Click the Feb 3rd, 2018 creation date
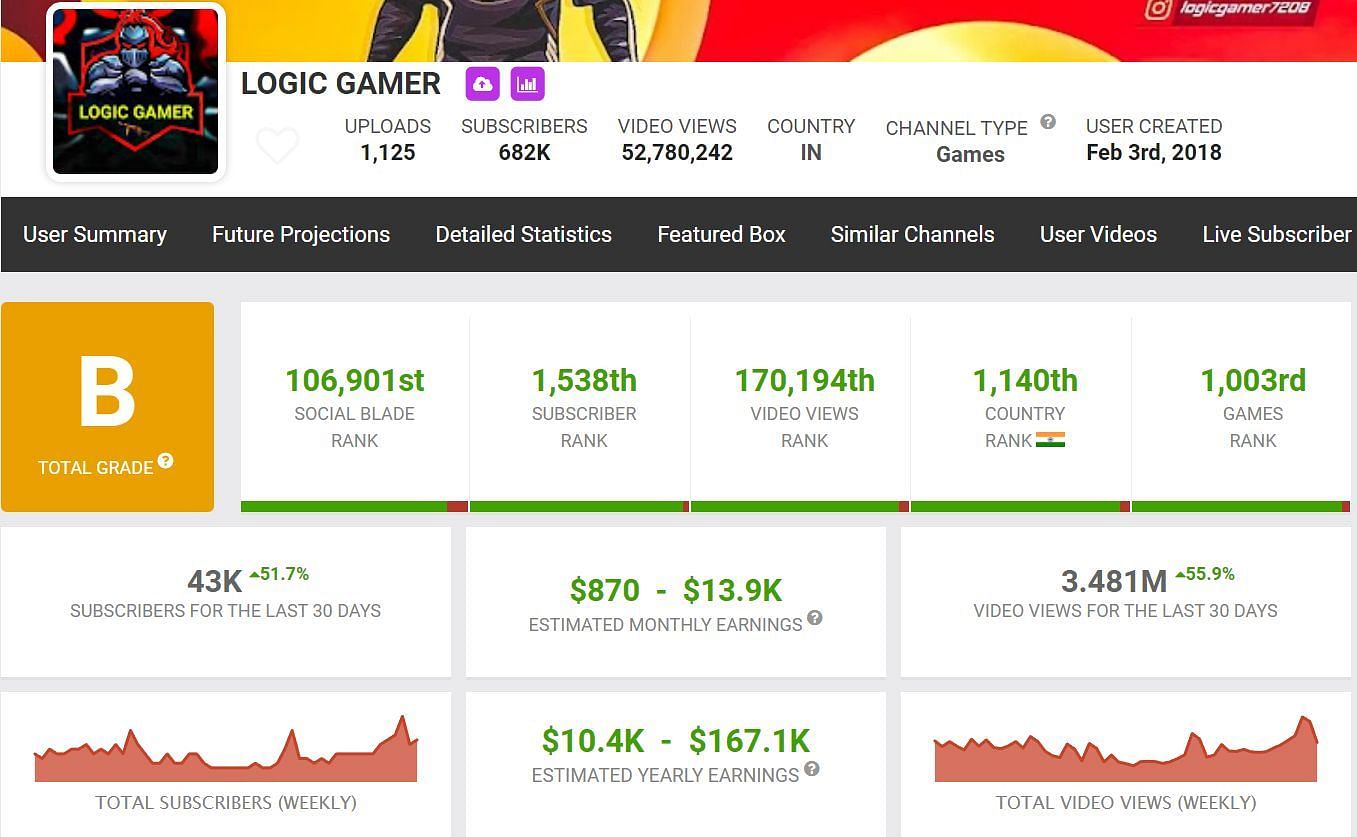 1154,153
